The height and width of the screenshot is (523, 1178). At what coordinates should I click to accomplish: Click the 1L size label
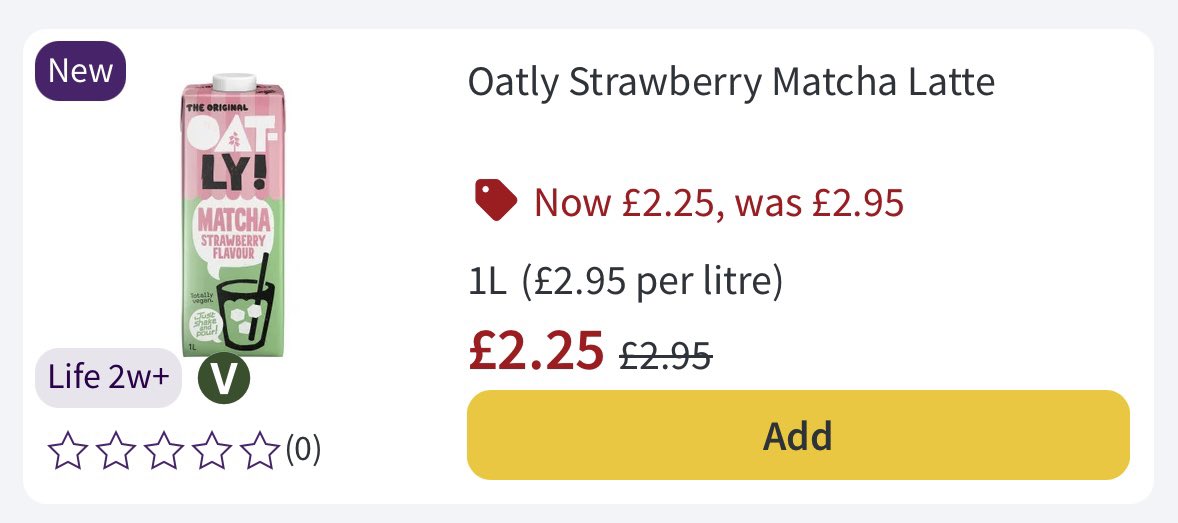488,283
